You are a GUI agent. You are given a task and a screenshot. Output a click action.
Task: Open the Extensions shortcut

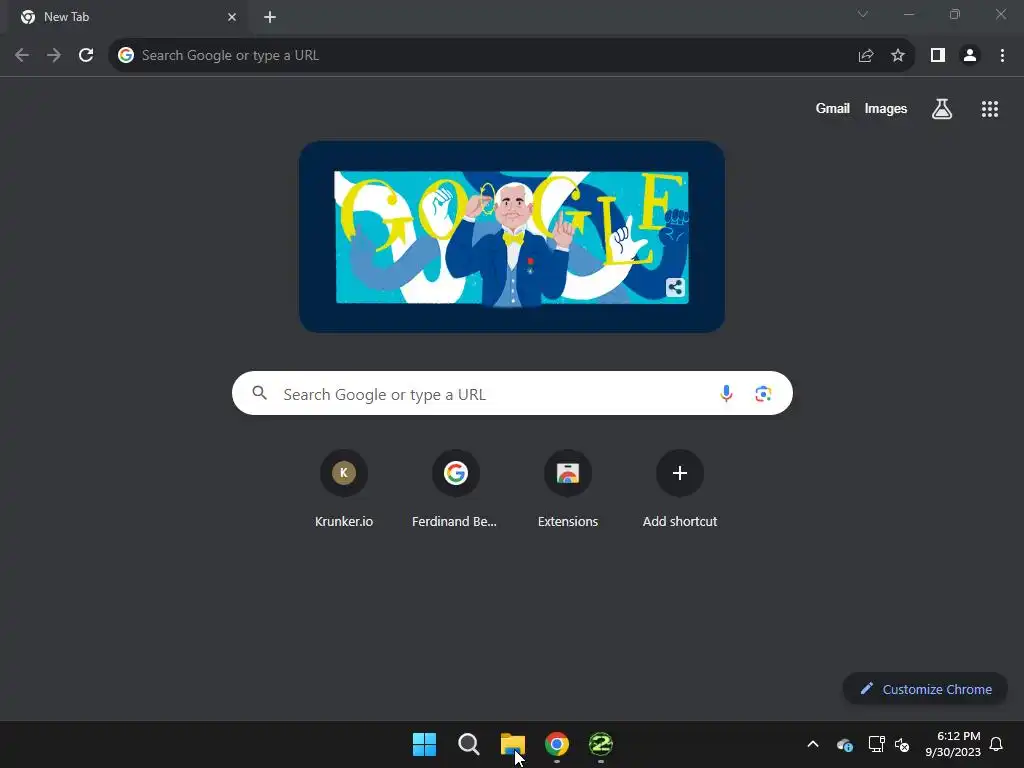point(568,488)
